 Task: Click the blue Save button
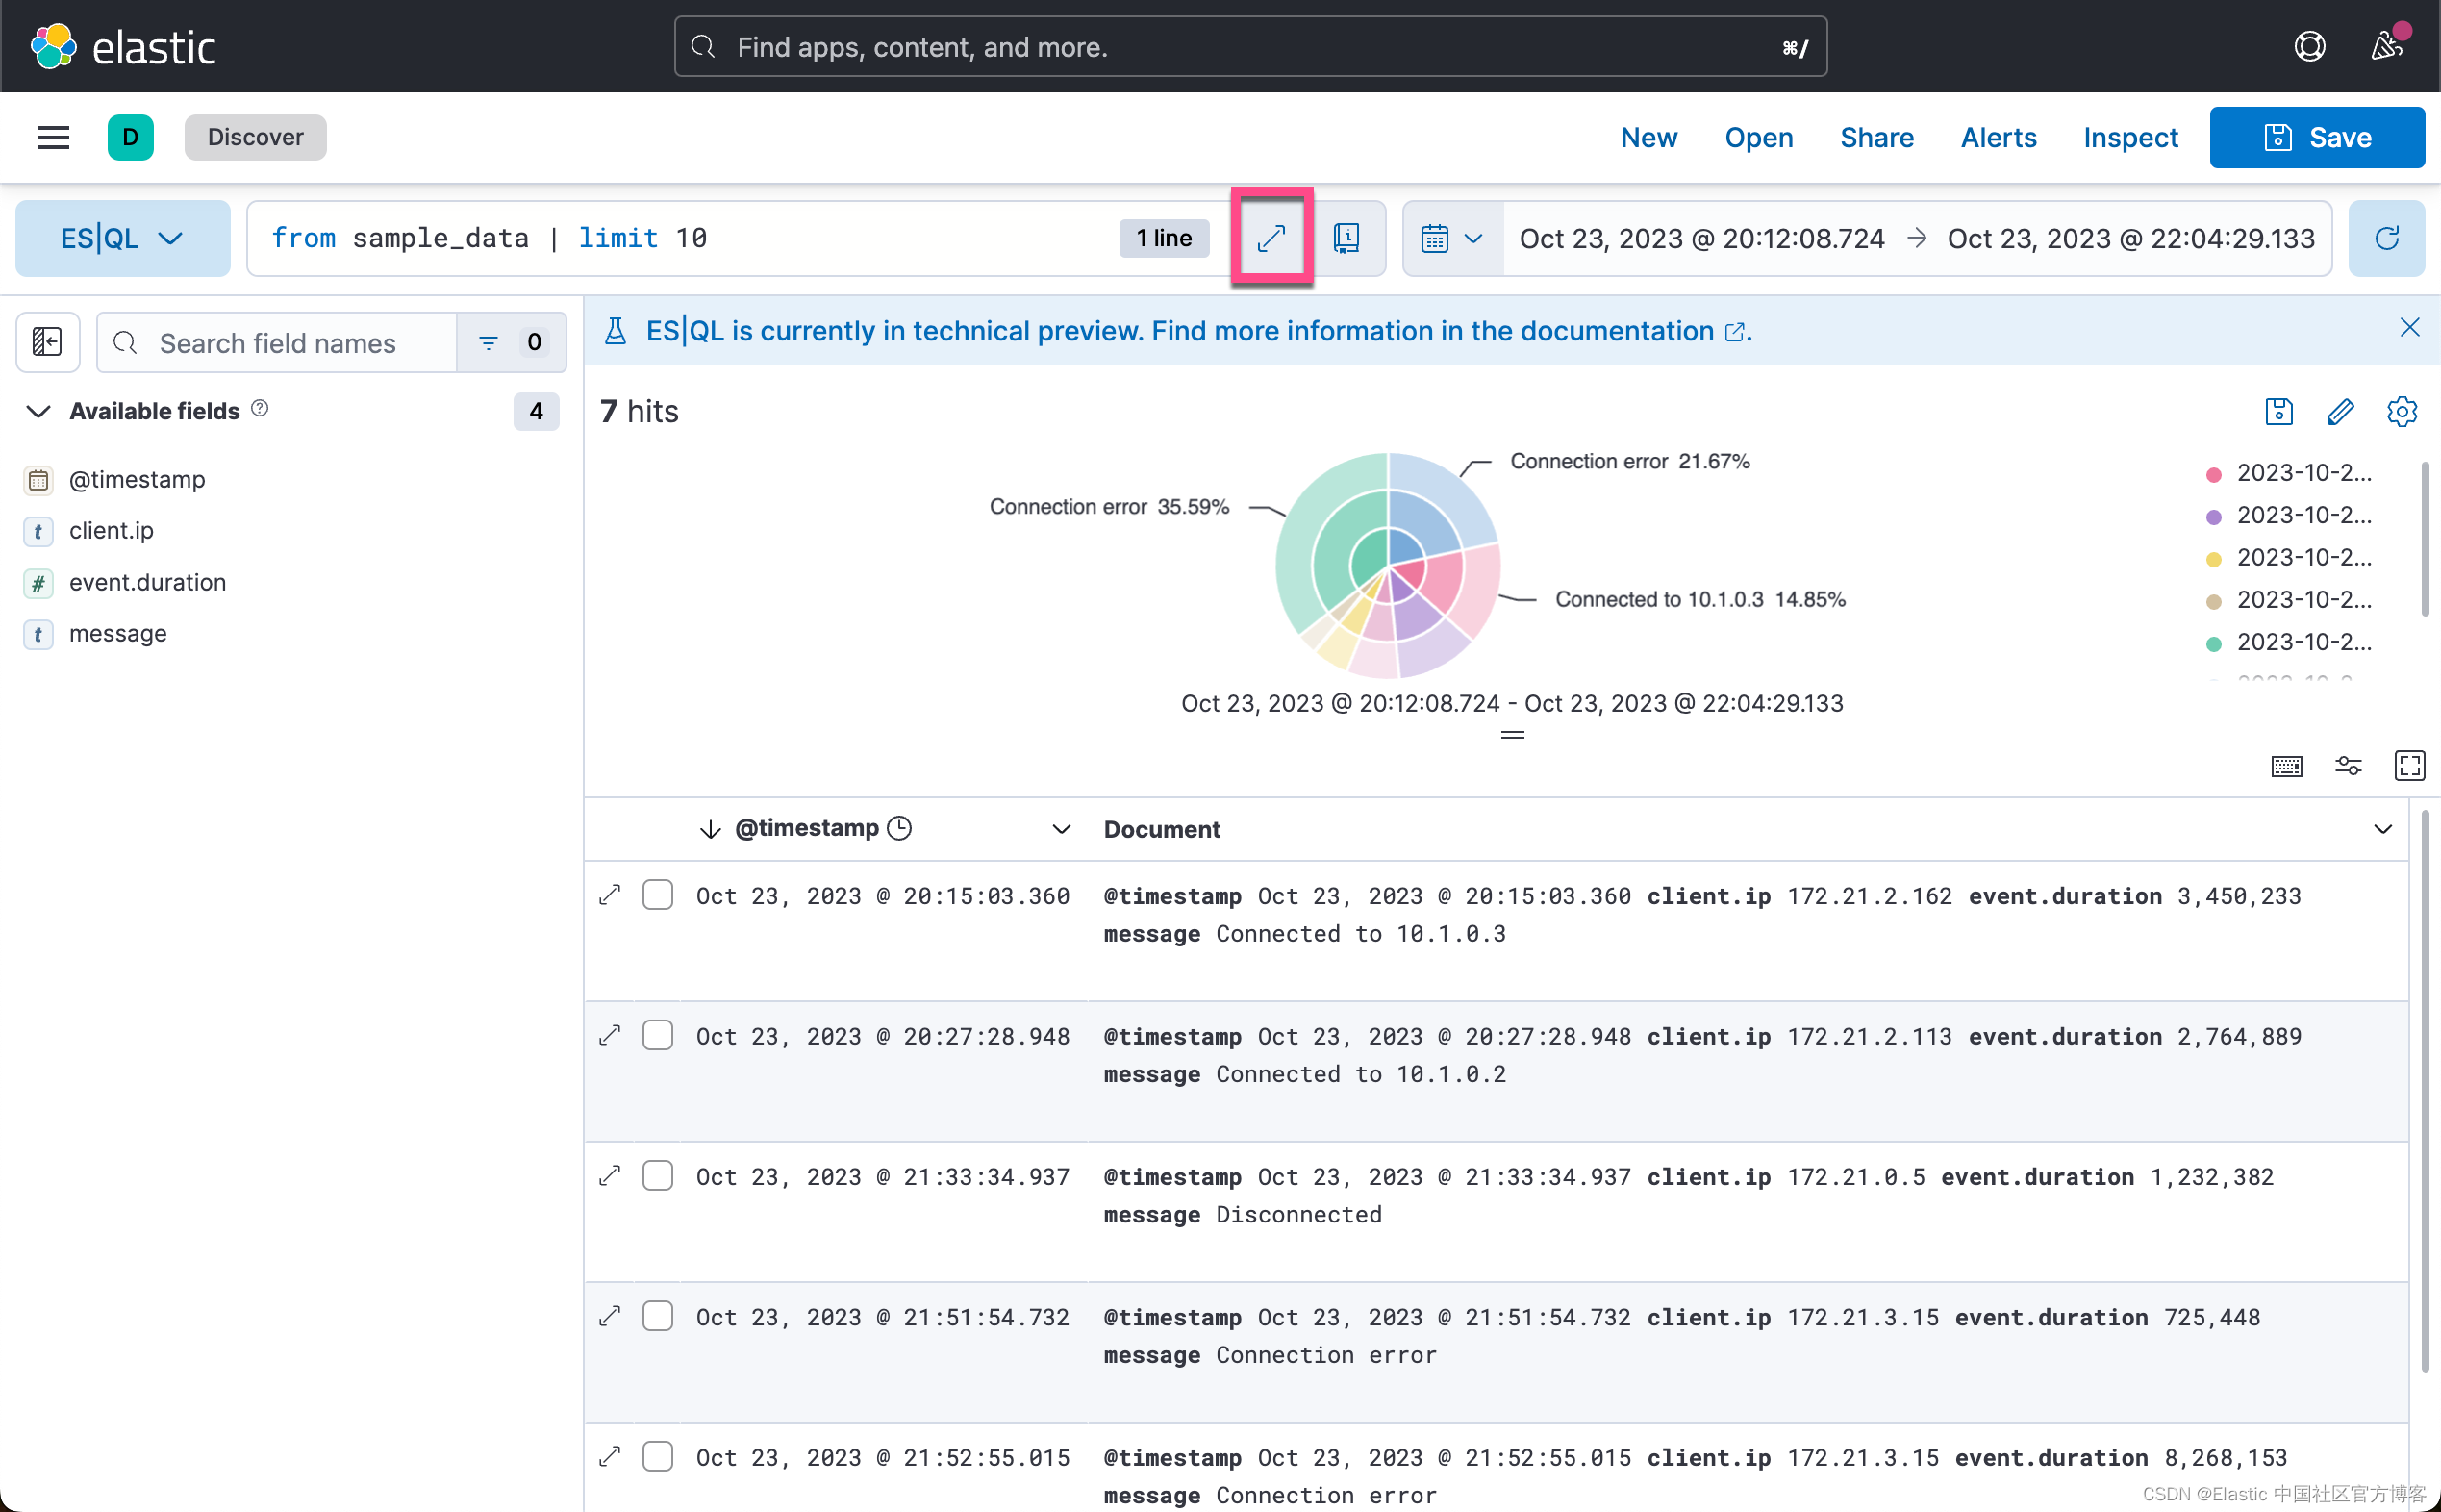[2316, 137]
